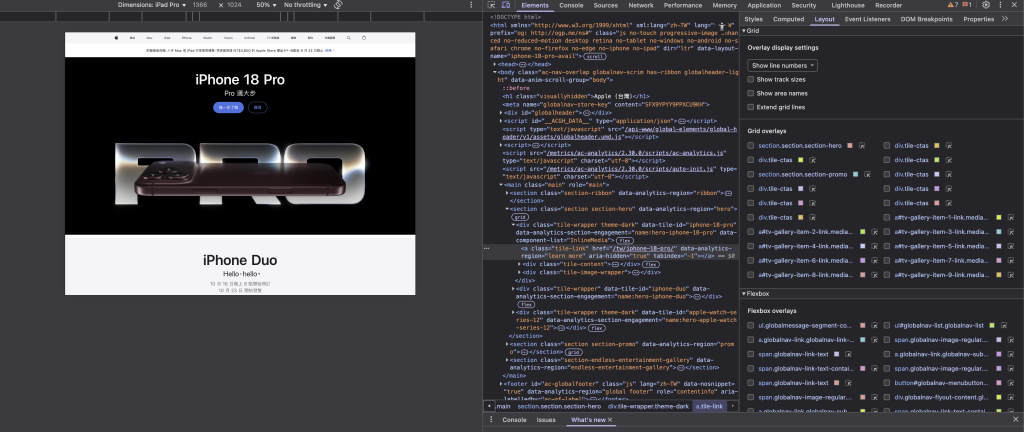Image resolution: width=1024 pixels, height=432 pixels.
Task: Check the a#tv-gallery-item-4-link grid overlay
Action: (x=751, y=246)
